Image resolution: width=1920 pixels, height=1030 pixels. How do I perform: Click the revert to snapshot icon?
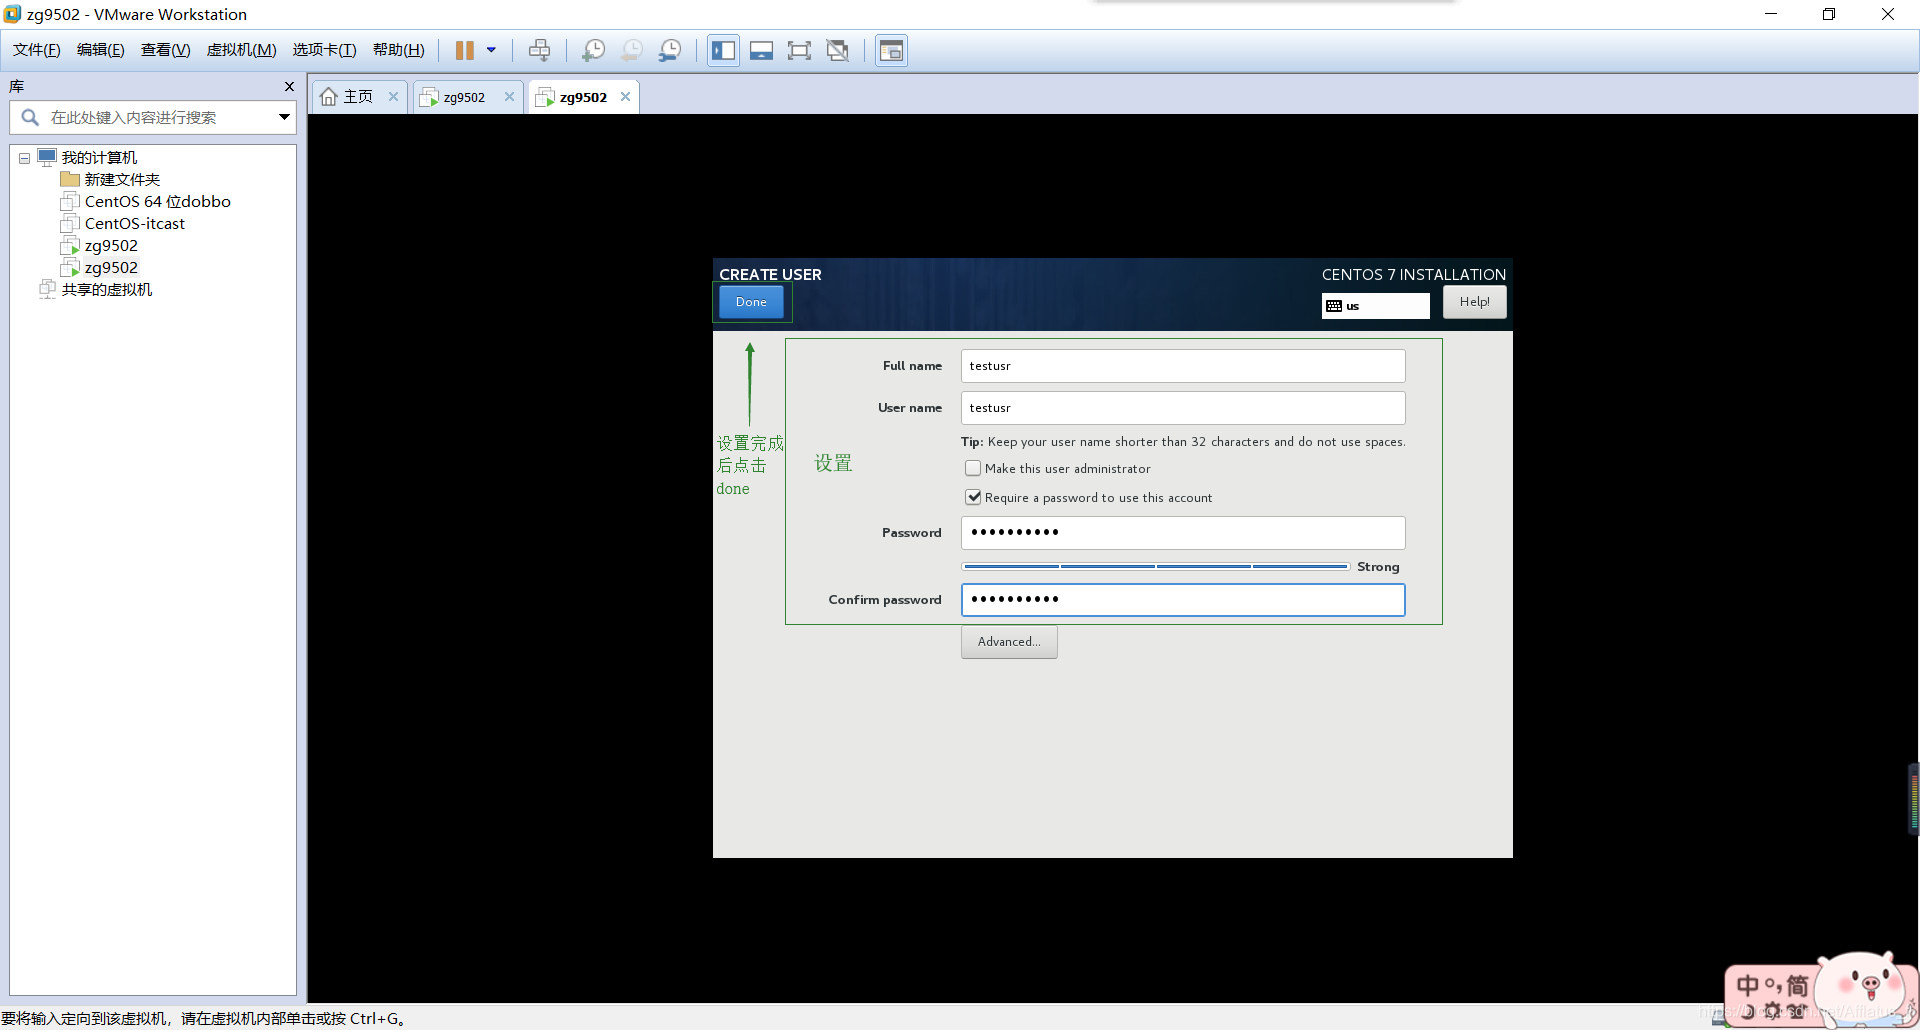click(632, 50)
